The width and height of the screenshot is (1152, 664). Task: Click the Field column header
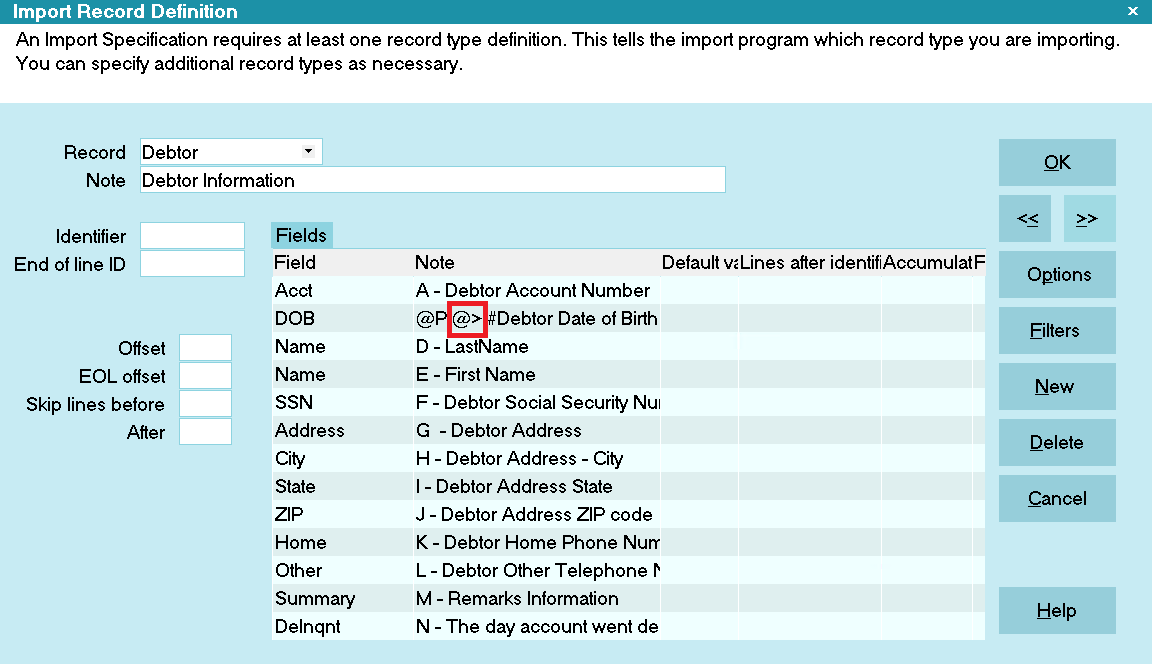pyautogui.click(x=342, y=262)
